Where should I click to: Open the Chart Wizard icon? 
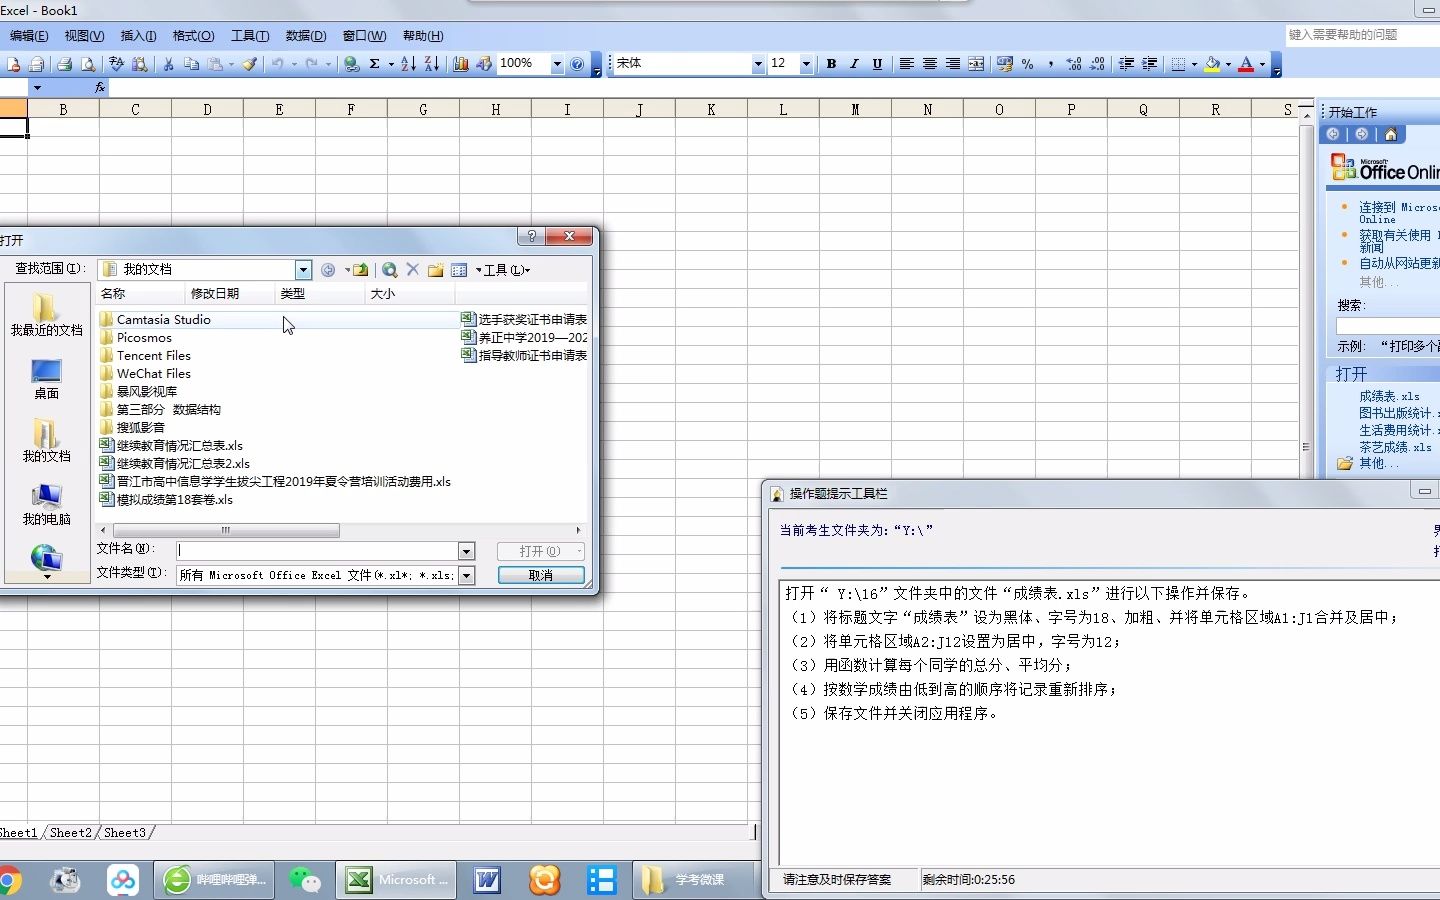point(461,63)
